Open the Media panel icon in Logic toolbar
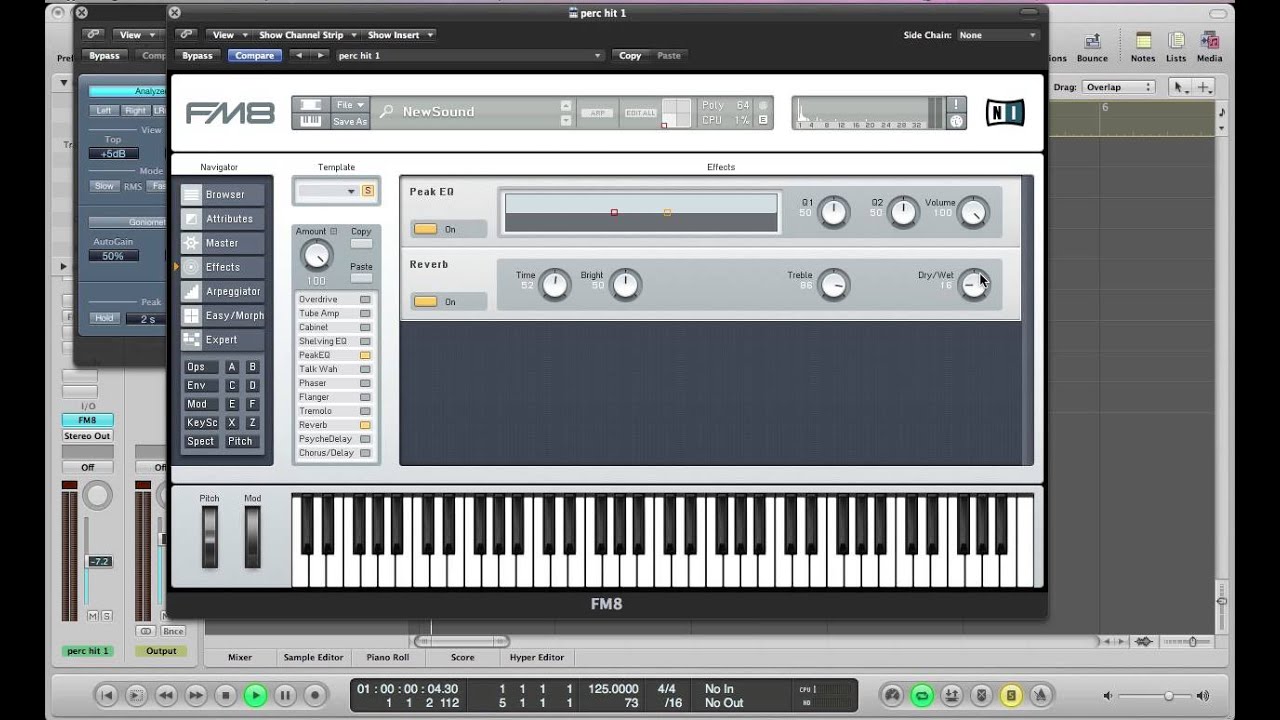Screen dimensions: 1280x720 point(1209,47)
